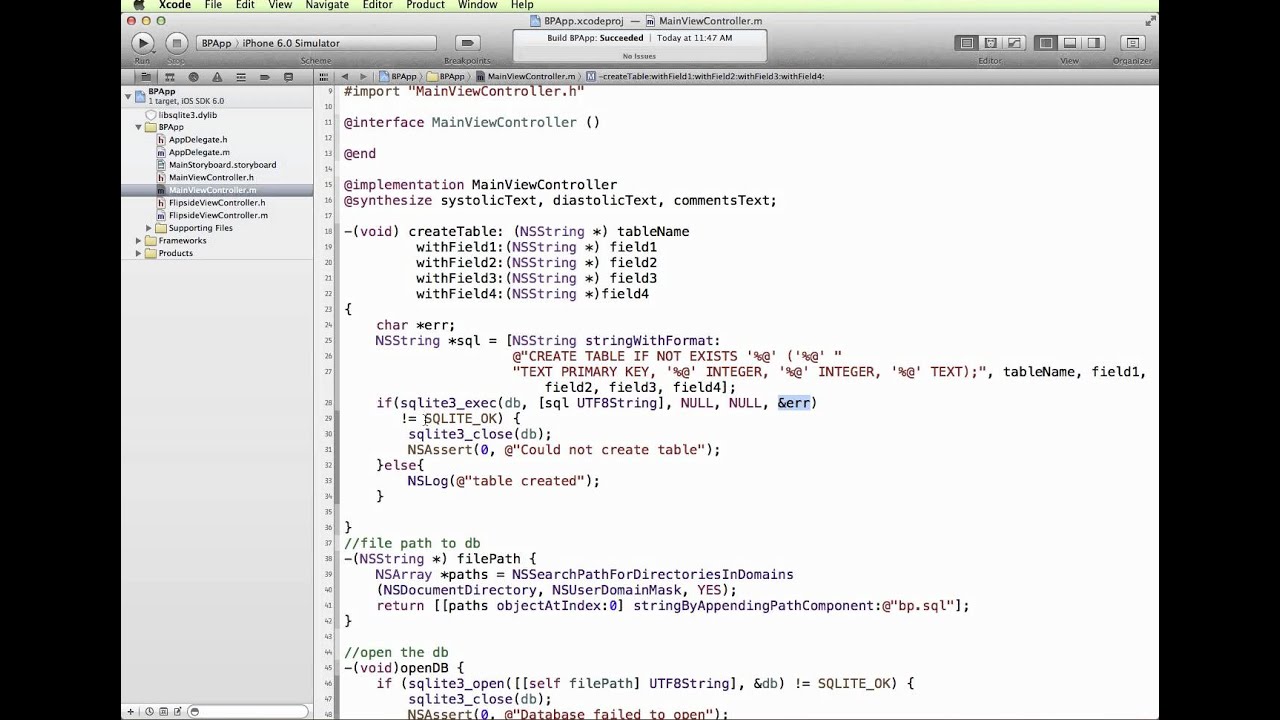Click the No Issues status text
1280x720 pixels.
coord(639,56)
